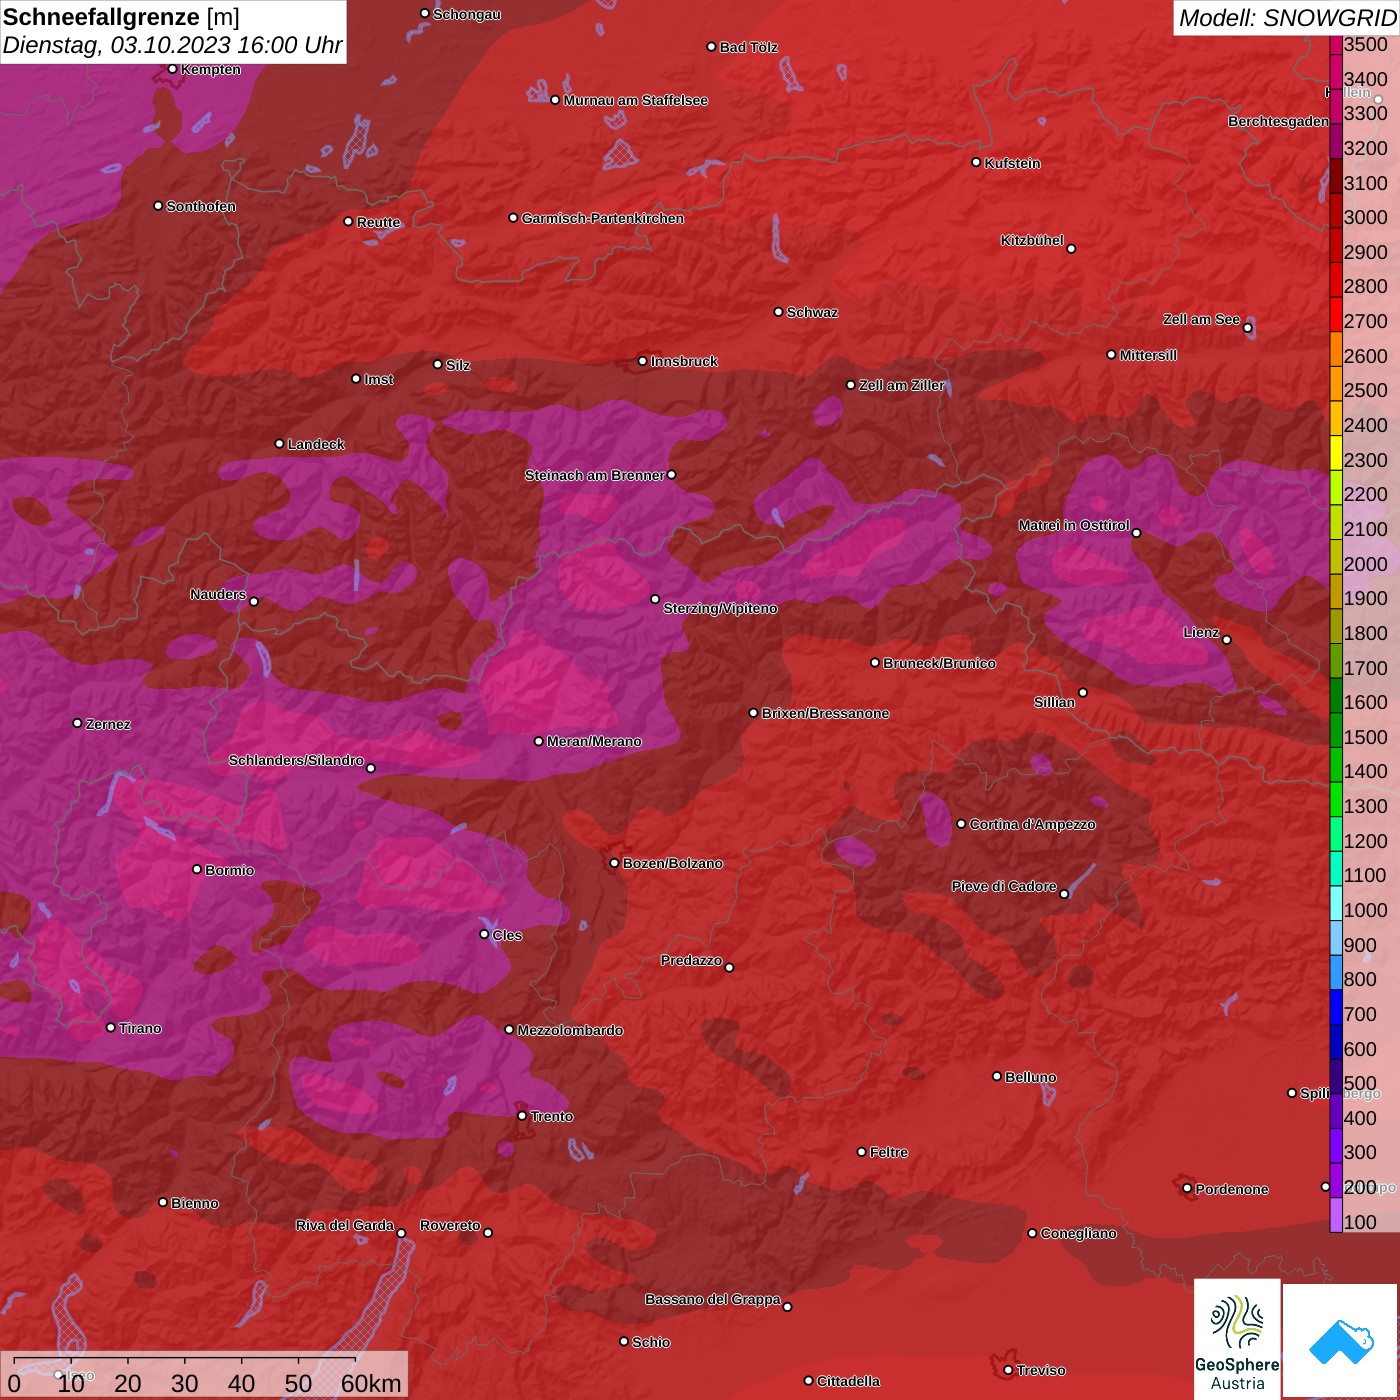Viewport: 1400px width, 1400px height.
Task: Click the Predazzo label
Action: point(691,960)
